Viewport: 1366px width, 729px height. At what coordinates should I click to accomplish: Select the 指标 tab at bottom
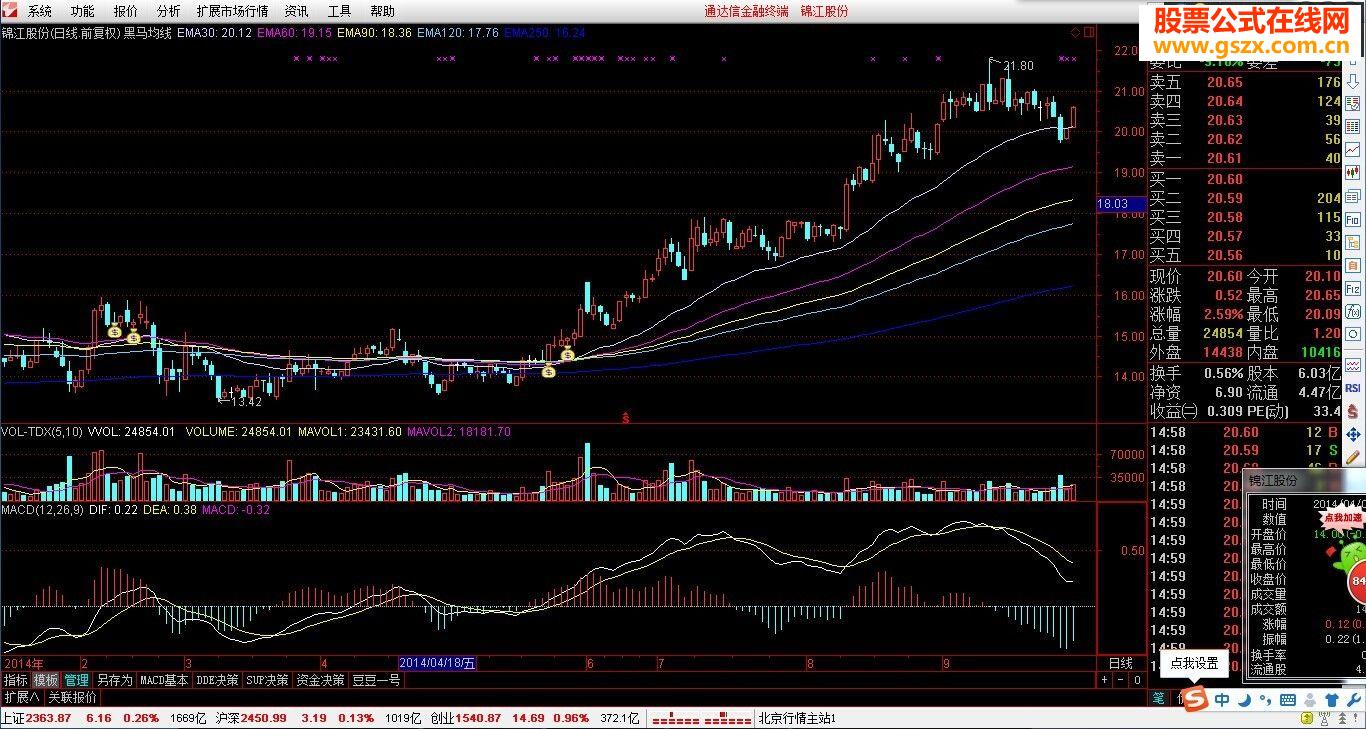click(x=15, y=680)
